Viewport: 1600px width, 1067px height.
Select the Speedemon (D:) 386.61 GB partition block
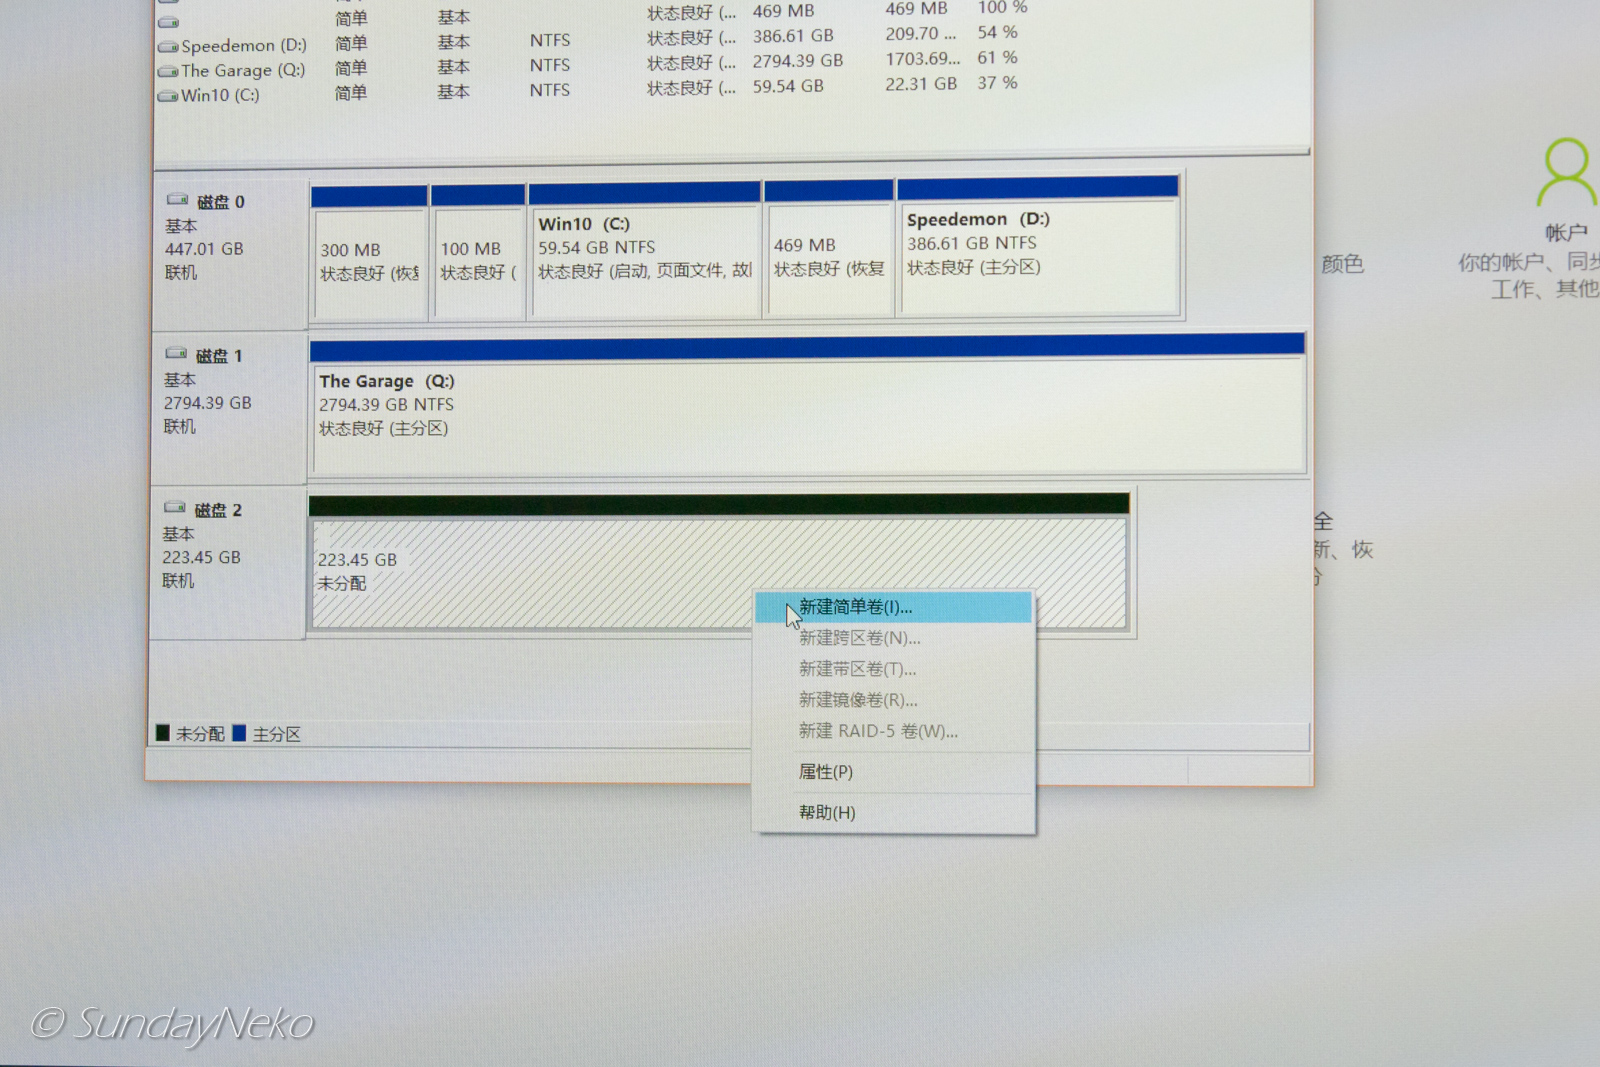click(x=1038, y=258)
